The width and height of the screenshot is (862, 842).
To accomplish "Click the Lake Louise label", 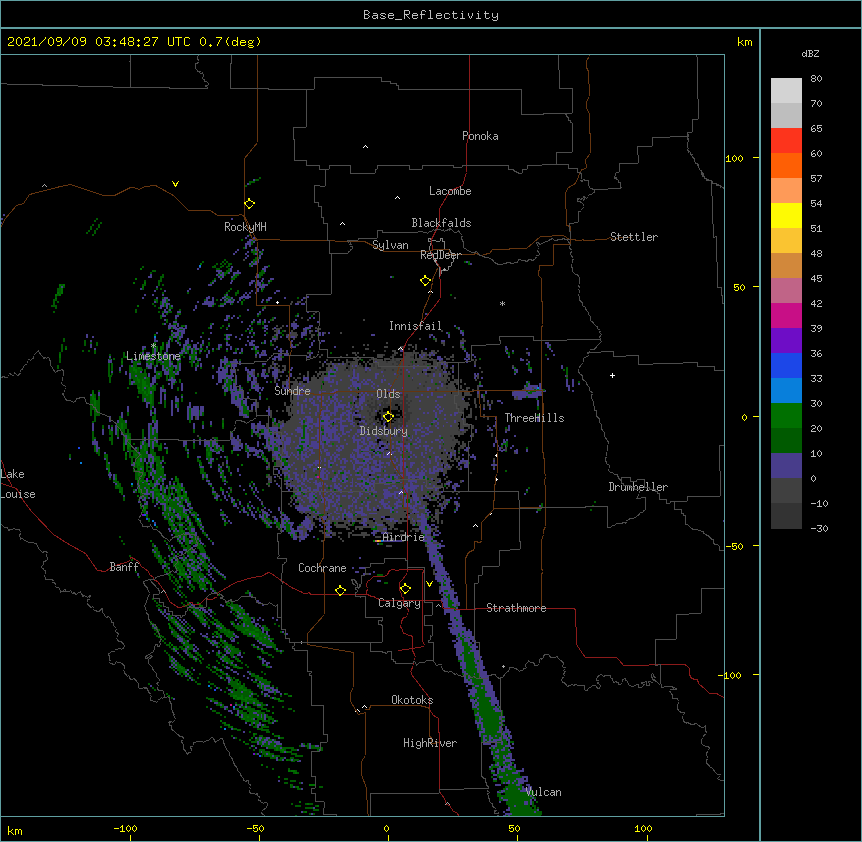I will tap(18, 484).
